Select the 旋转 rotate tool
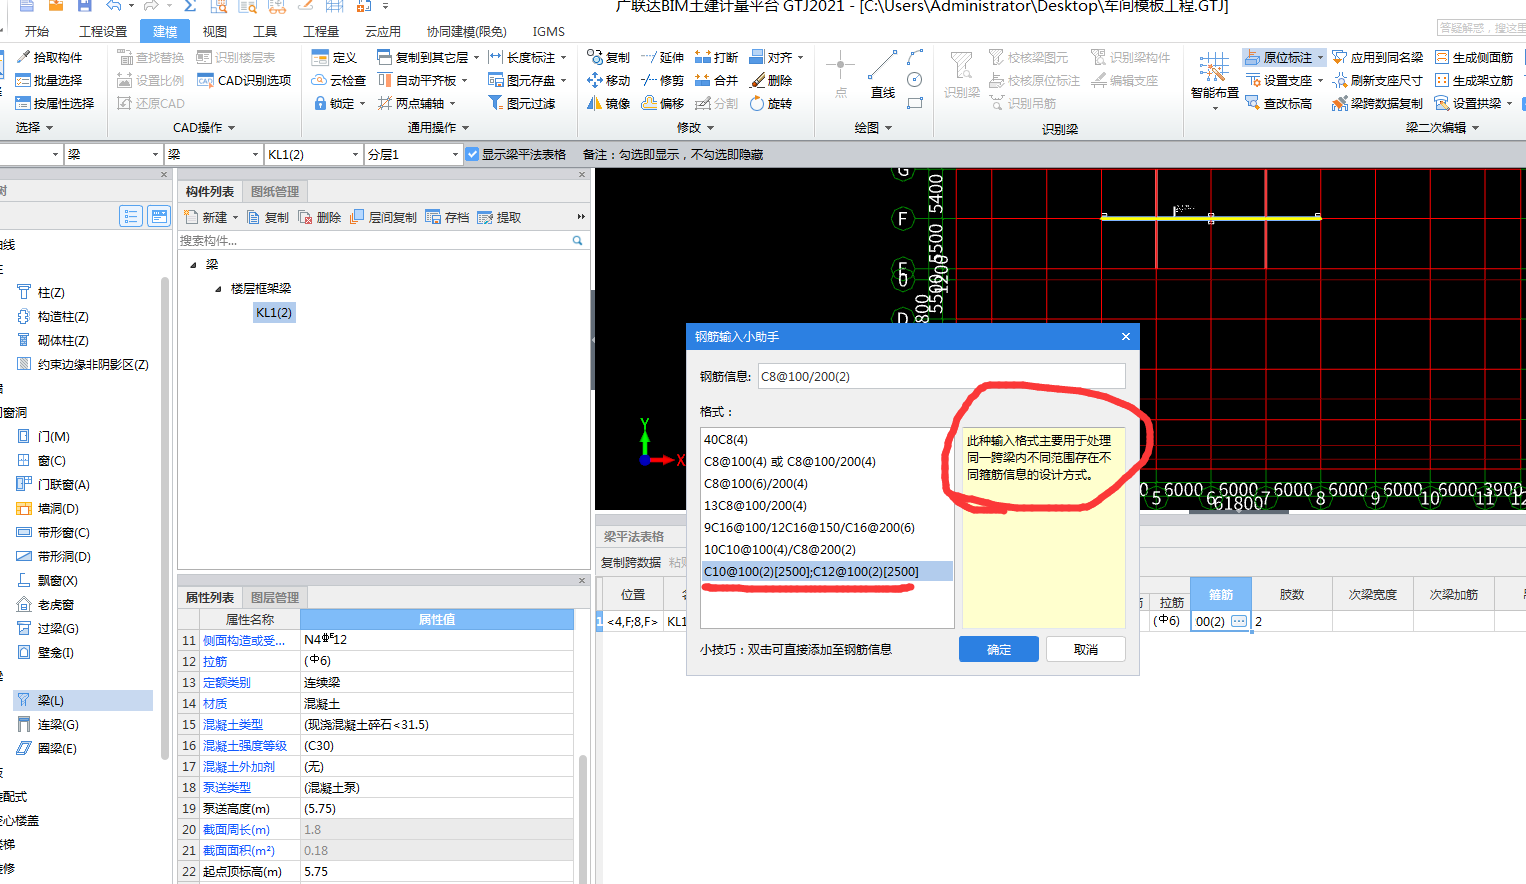 [x=772, y=103]
